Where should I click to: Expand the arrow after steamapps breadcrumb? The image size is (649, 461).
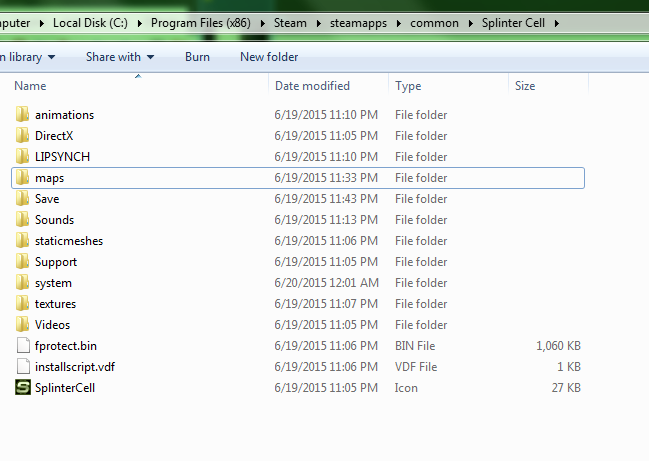pos(399,23)
